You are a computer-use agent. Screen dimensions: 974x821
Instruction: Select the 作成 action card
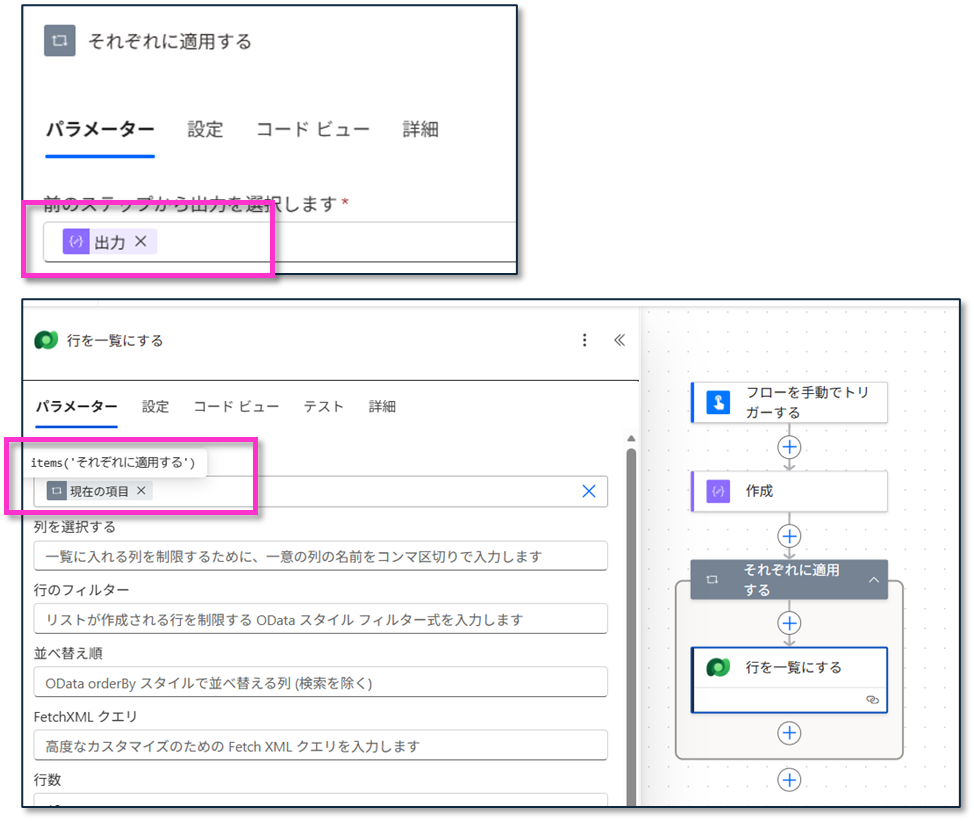(x=788, y=491)
